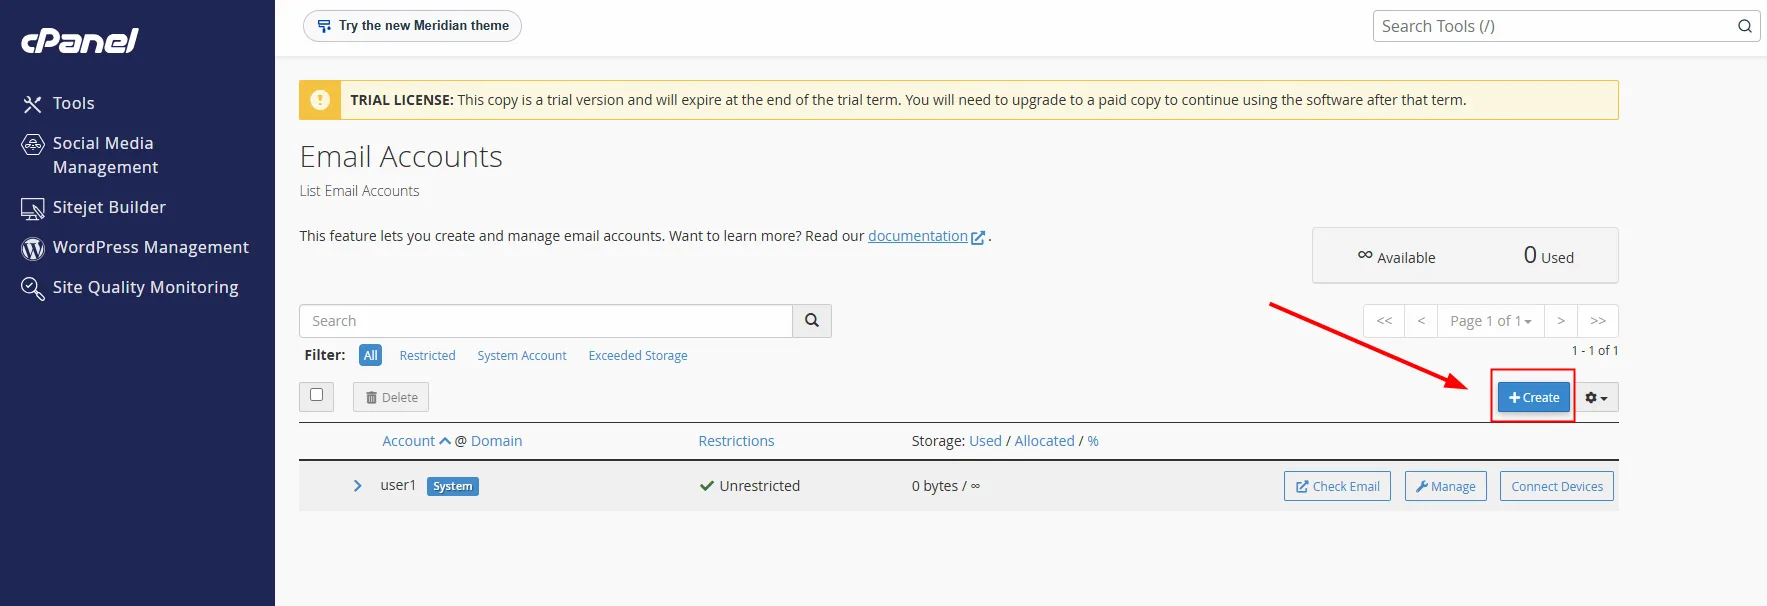This screenshot has width=1767, height=606.
Task: Click Check Email for user1
Action: tap(1337, 486)
